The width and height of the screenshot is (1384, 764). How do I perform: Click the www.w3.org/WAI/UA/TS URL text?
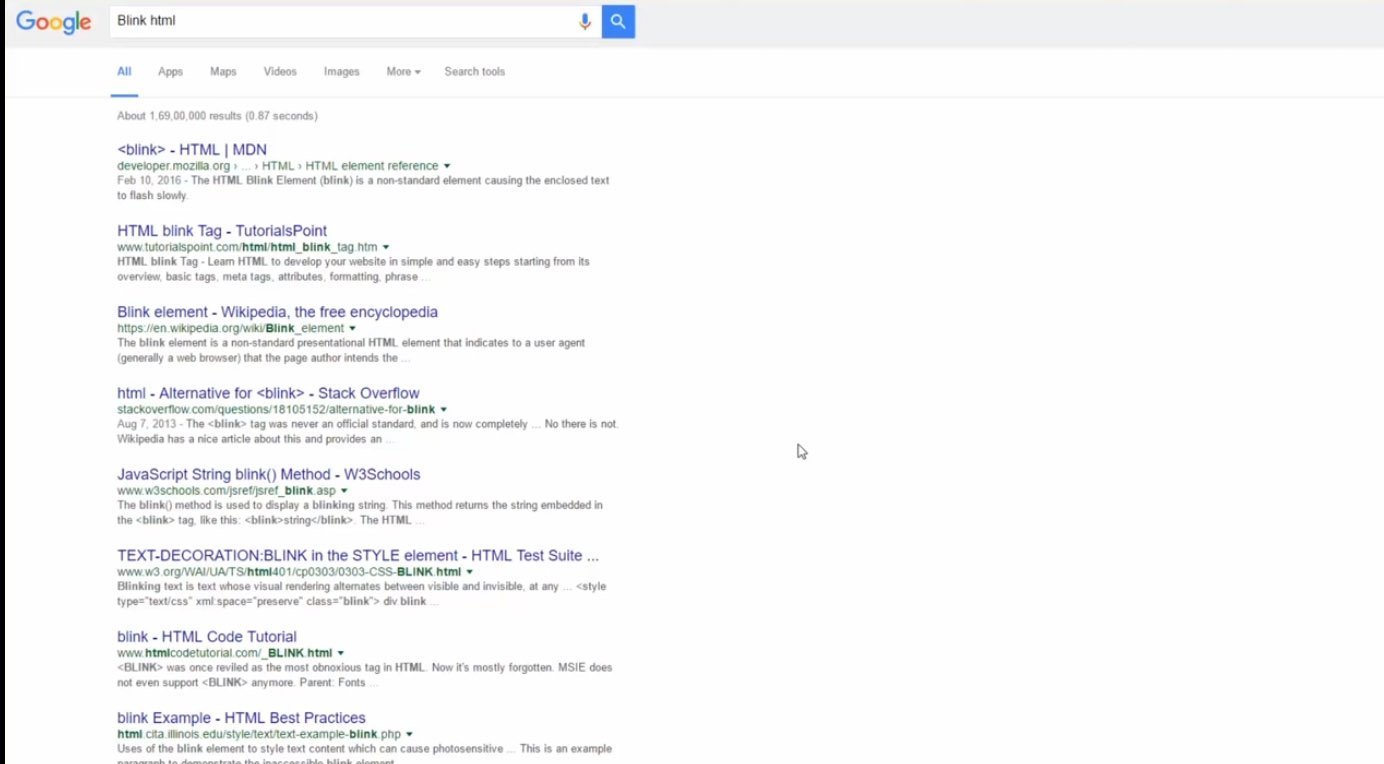(289, 572)
